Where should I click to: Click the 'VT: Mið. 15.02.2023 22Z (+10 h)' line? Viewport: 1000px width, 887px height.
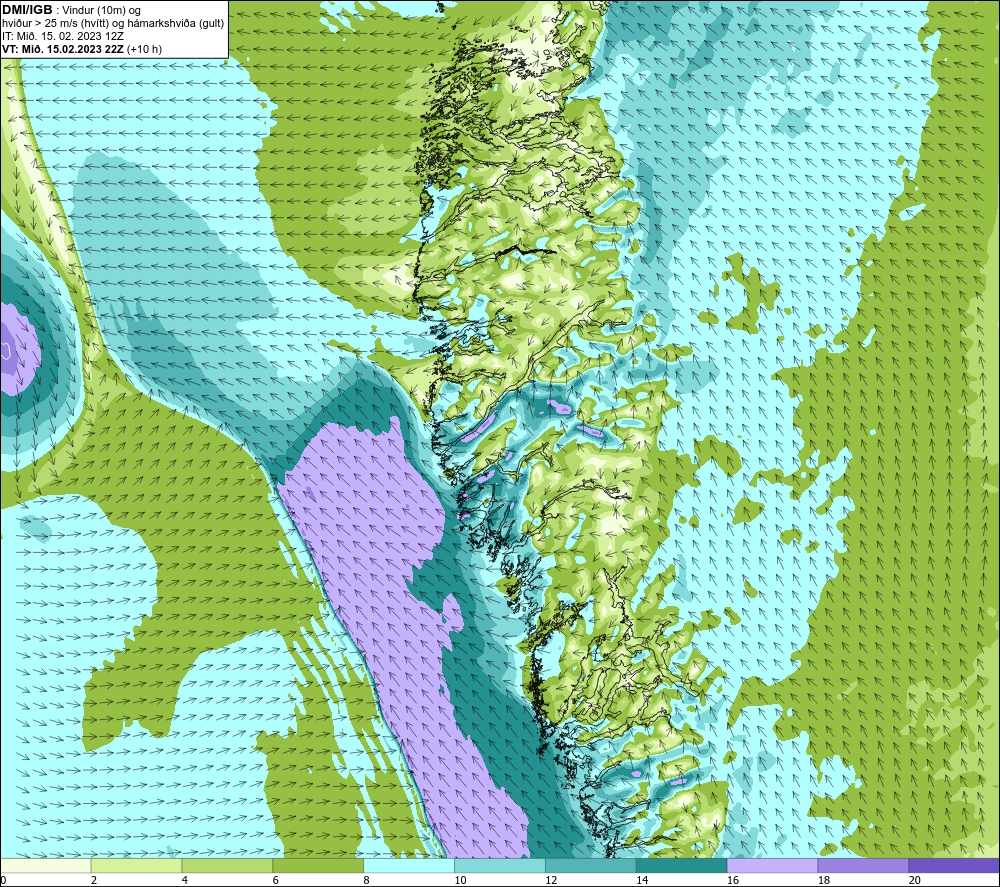[82, 49]
